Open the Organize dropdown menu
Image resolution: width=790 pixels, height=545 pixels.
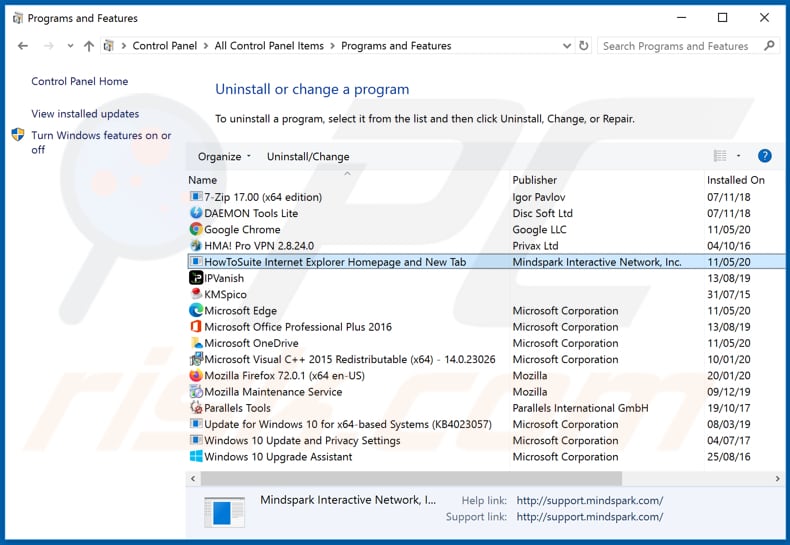point(224,157)
